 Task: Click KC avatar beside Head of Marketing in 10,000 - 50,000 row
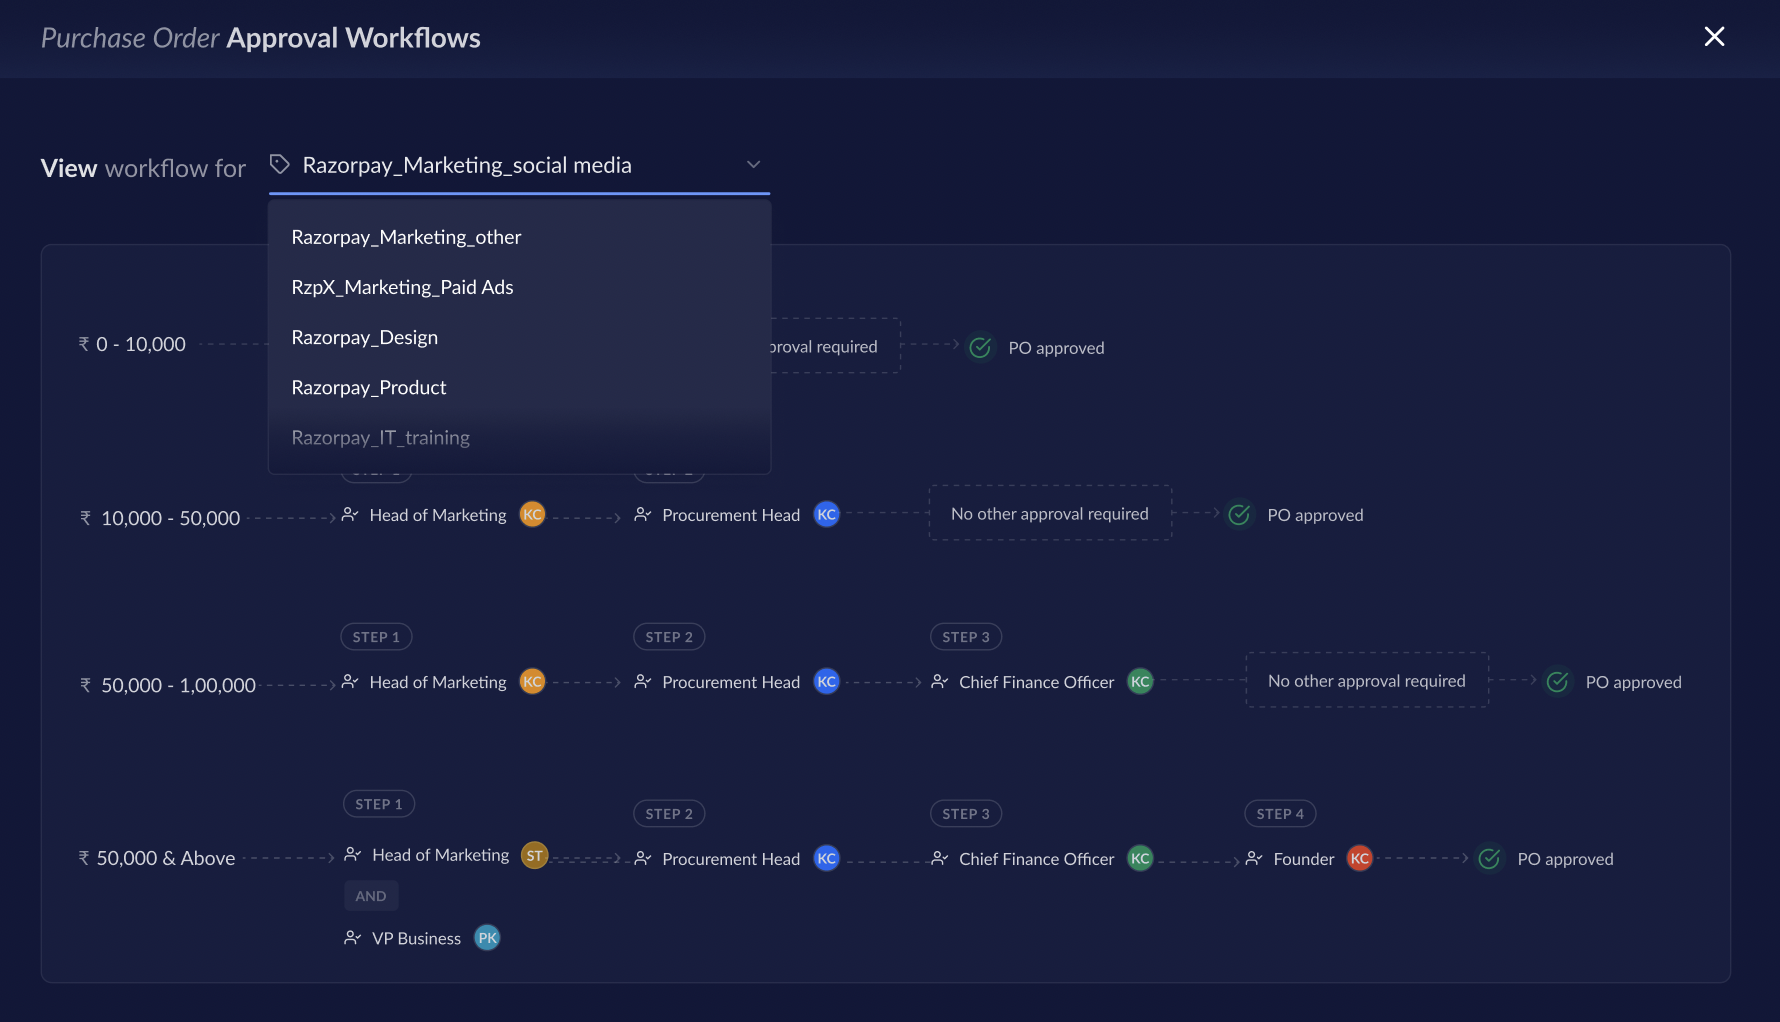coord(532,514)
